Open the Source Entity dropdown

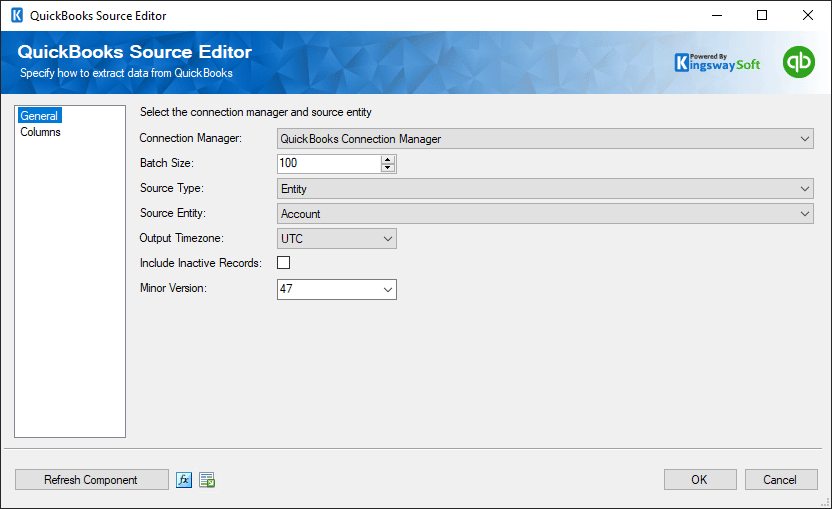click(x=545, y=213)
